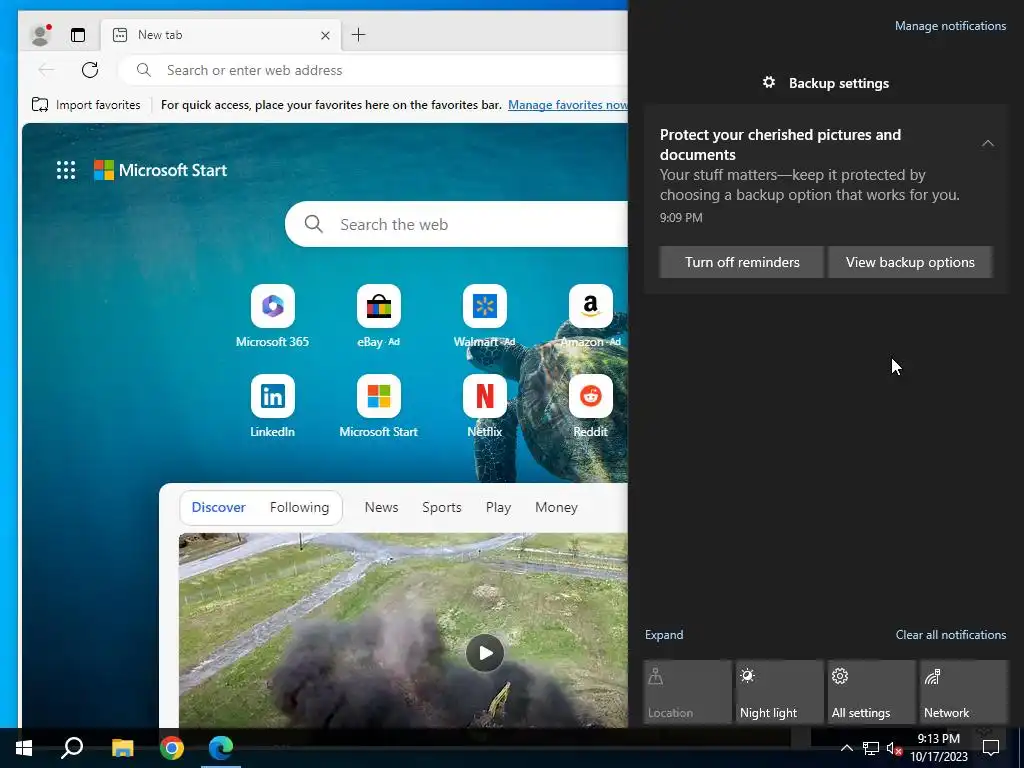
Task: Open the Amazon quick link
Action: pyautogui.click(x=591, y=317)
